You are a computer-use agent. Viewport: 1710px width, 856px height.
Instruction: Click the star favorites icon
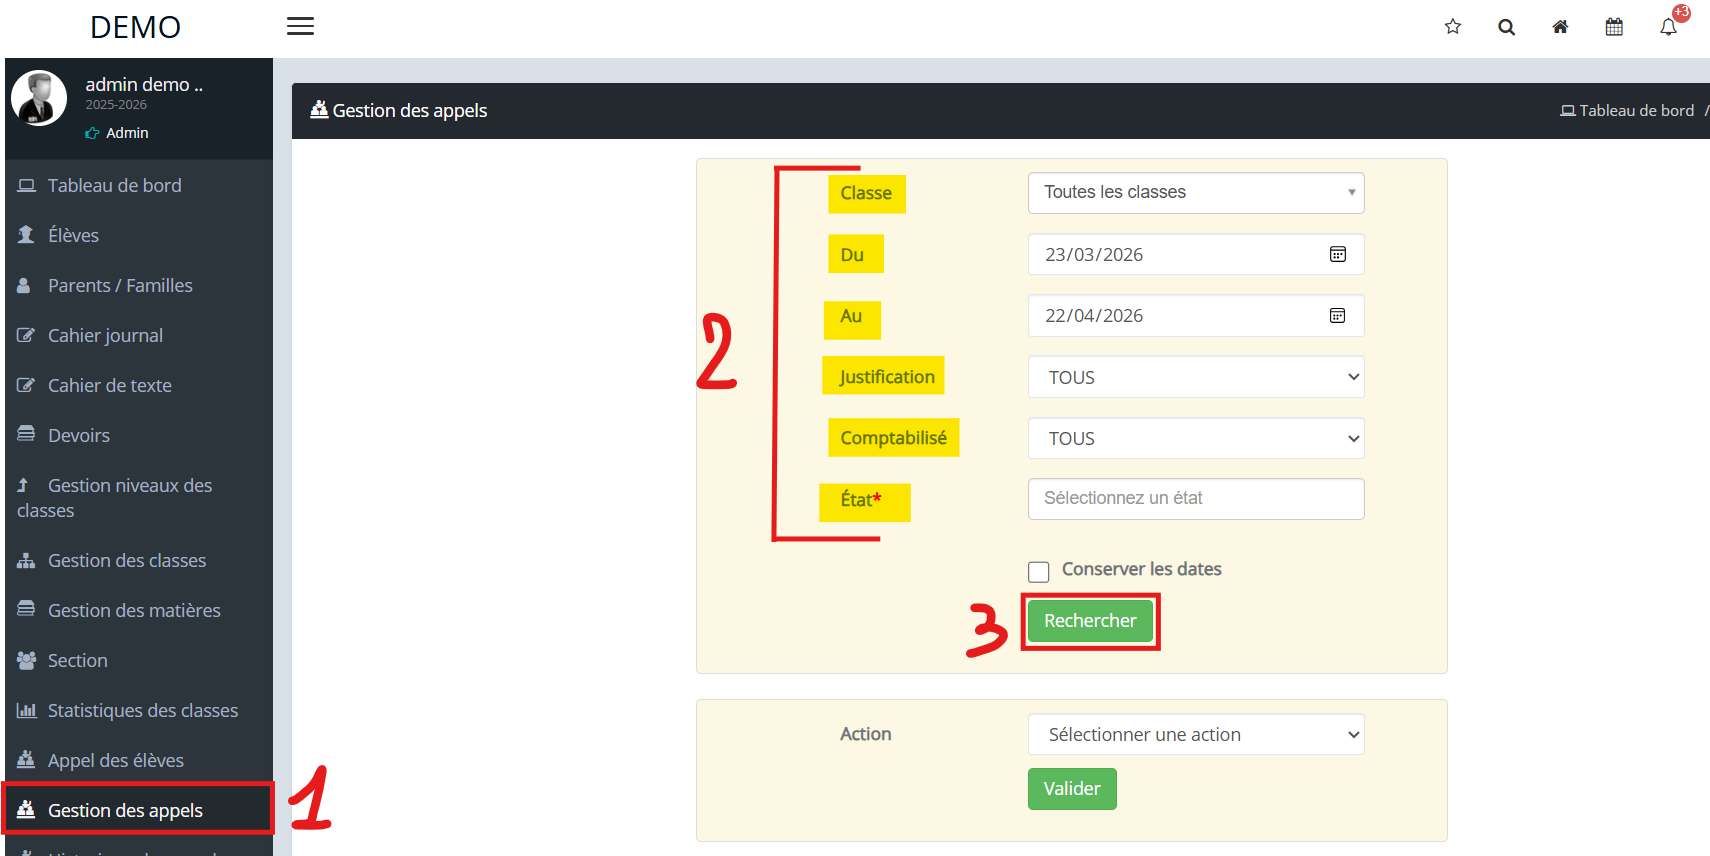(1453, 27)
